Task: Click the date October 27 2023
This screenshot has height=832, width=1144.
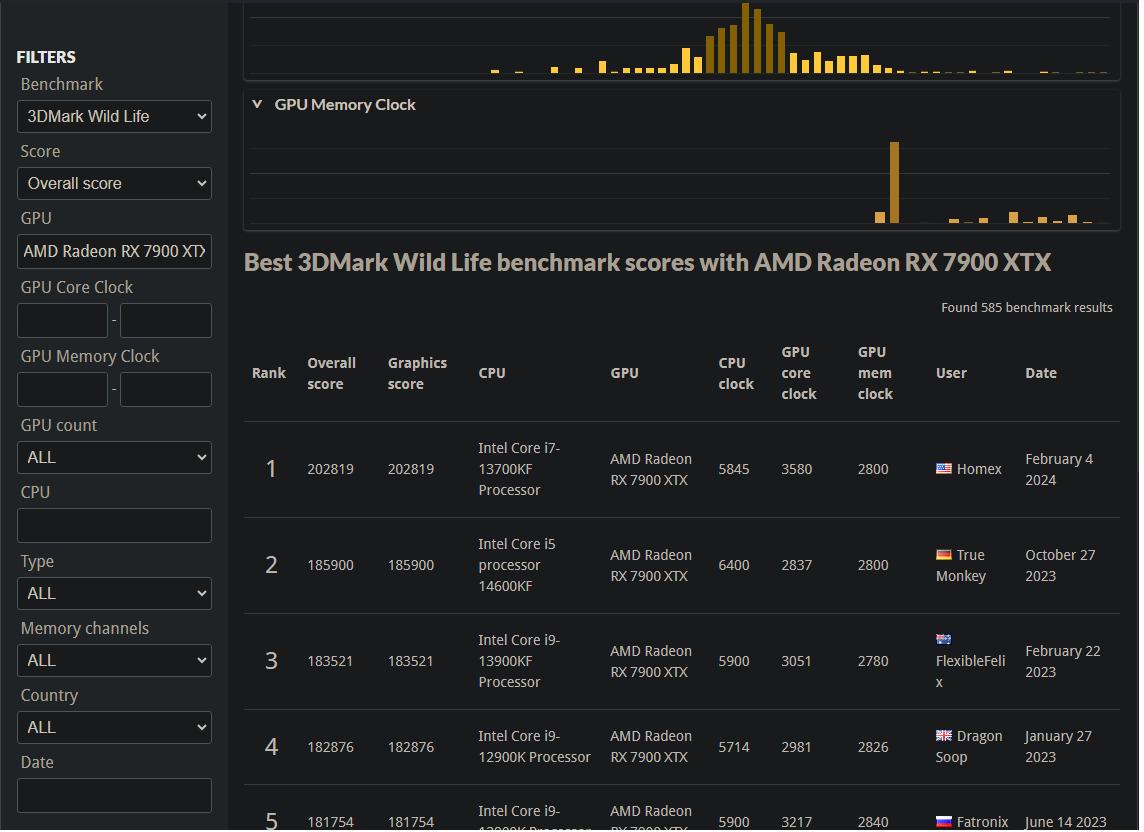Action: pyautogui.click(x=1061, y=566)
